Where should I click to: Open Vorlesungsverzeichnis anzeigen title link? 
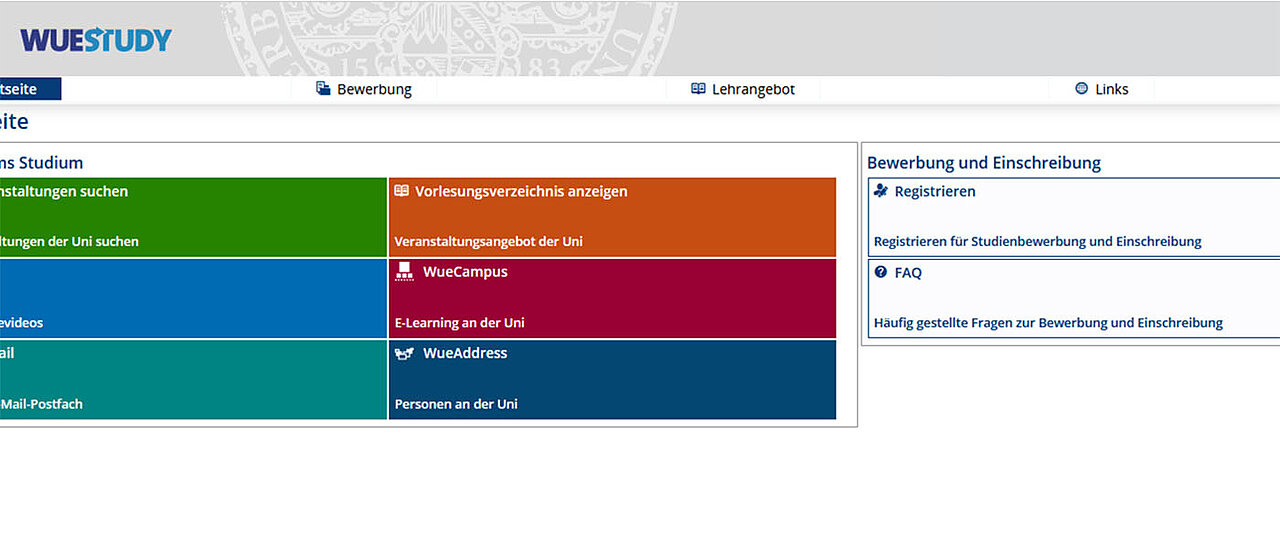[521, 191]
